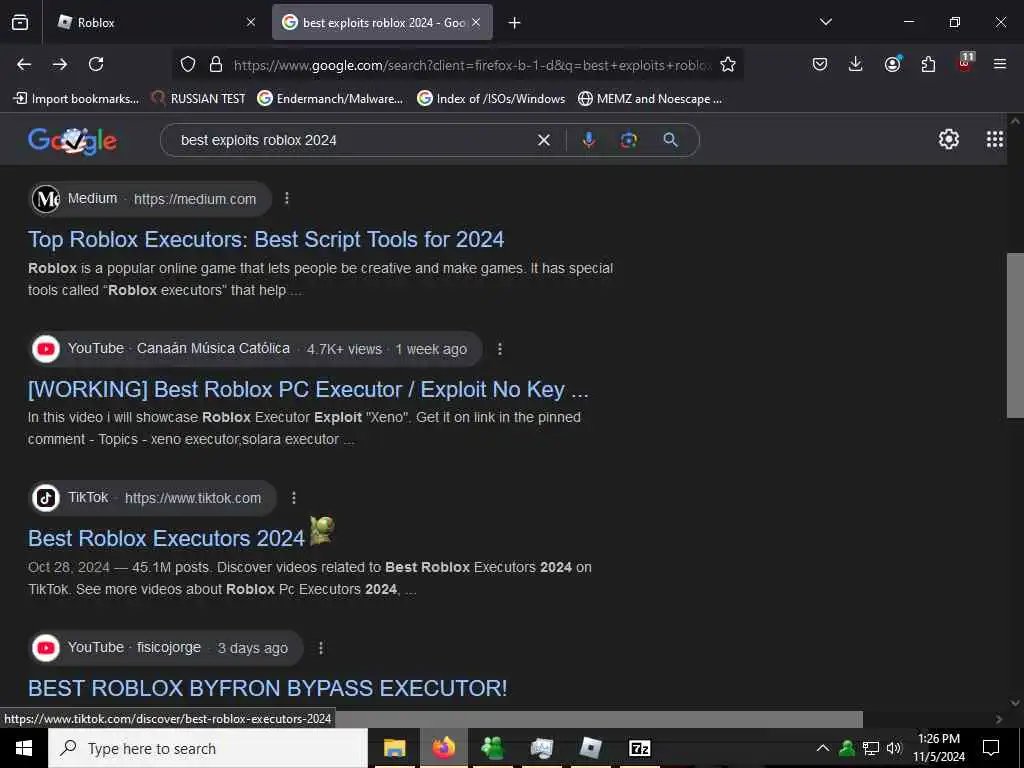The height and width of the screenshot is (768, 1024).
Task: Open tracking protection shield icon
Action: (188, 64)
